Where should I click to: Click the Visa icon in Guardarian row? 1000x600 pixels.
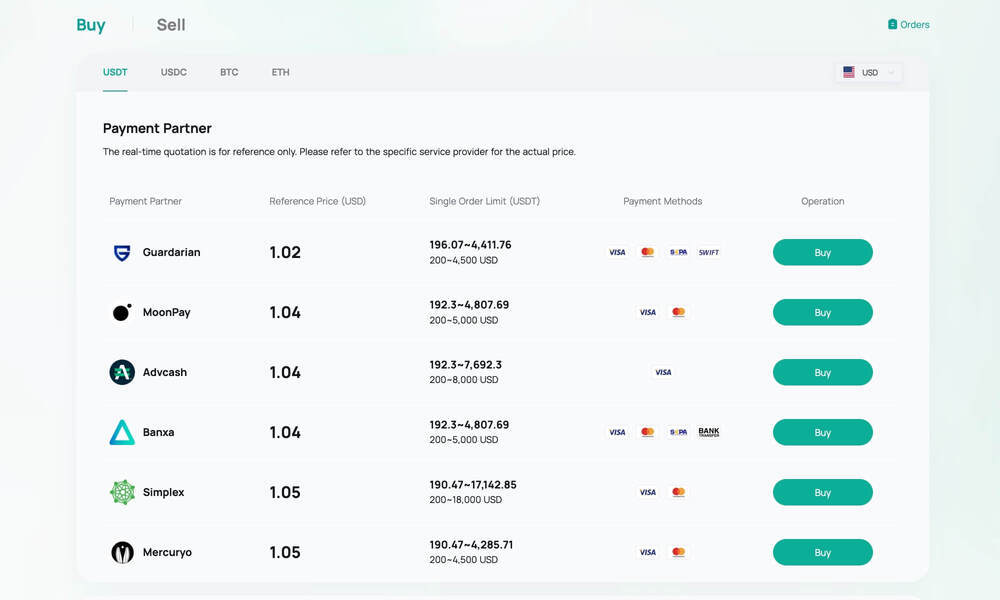pos(617,252)
